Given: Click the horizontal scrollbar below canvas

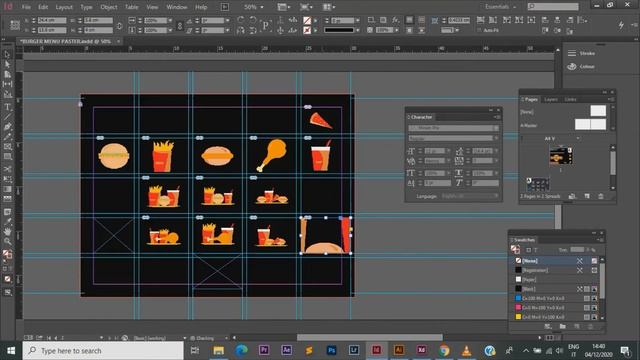Looking at the screenshot, I should pos(369,338).
